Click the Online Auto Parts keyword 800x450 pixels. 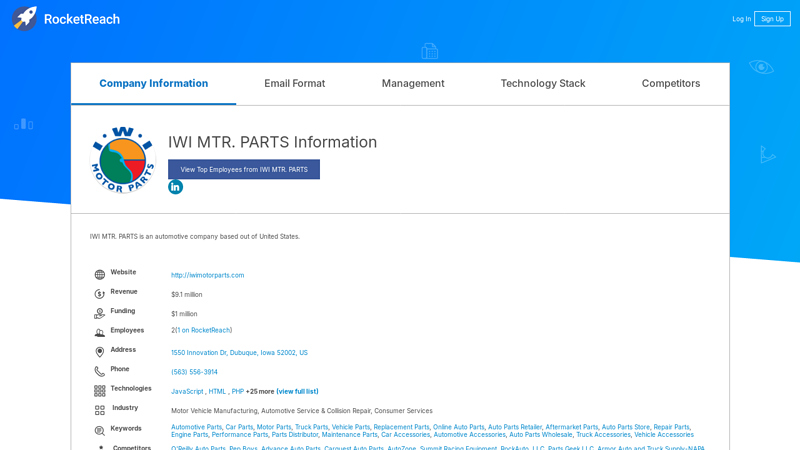point(459,427)
